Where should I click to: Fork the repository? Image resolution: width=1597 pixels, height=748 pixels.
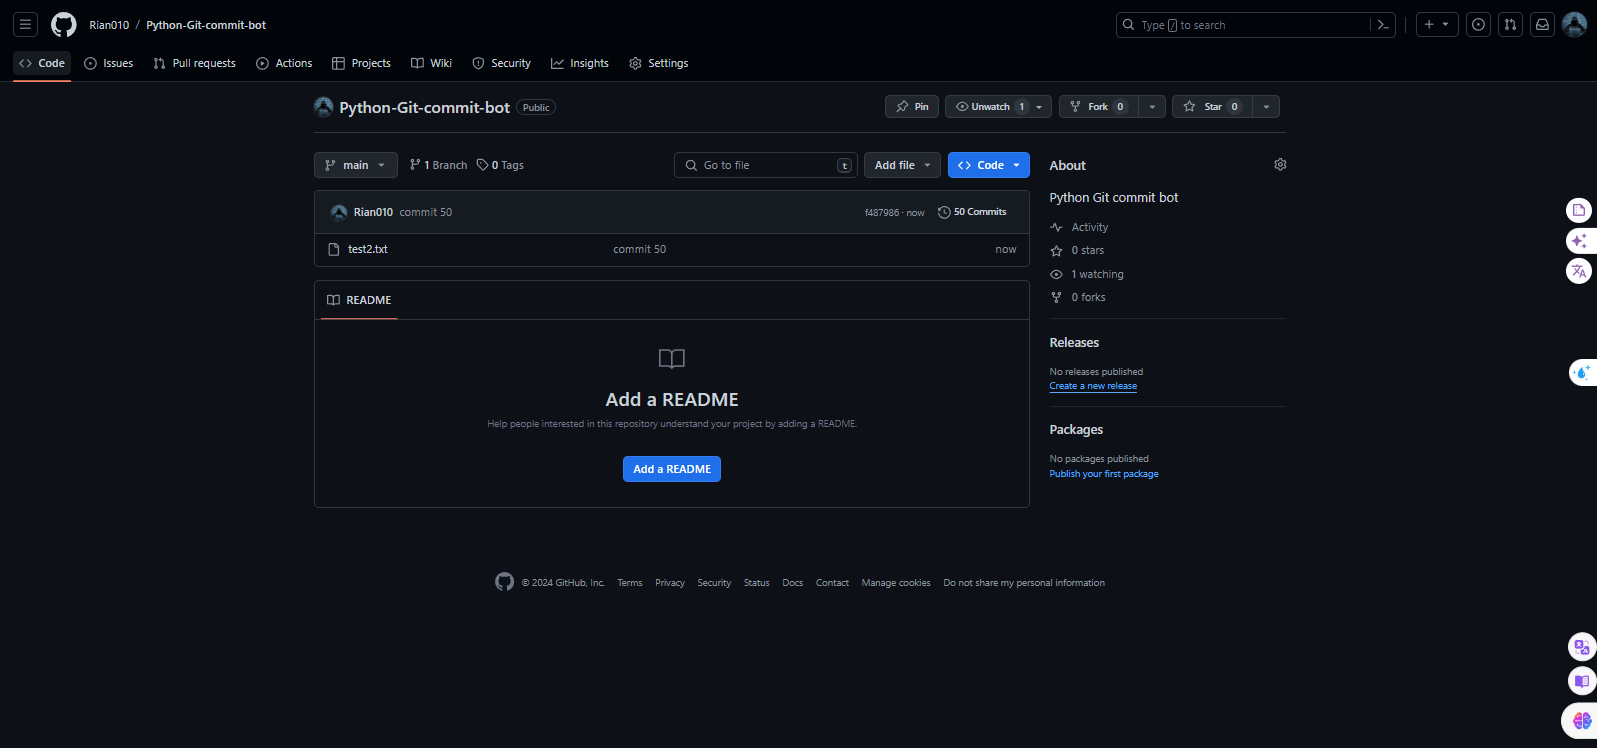[x=1098, y=107]
